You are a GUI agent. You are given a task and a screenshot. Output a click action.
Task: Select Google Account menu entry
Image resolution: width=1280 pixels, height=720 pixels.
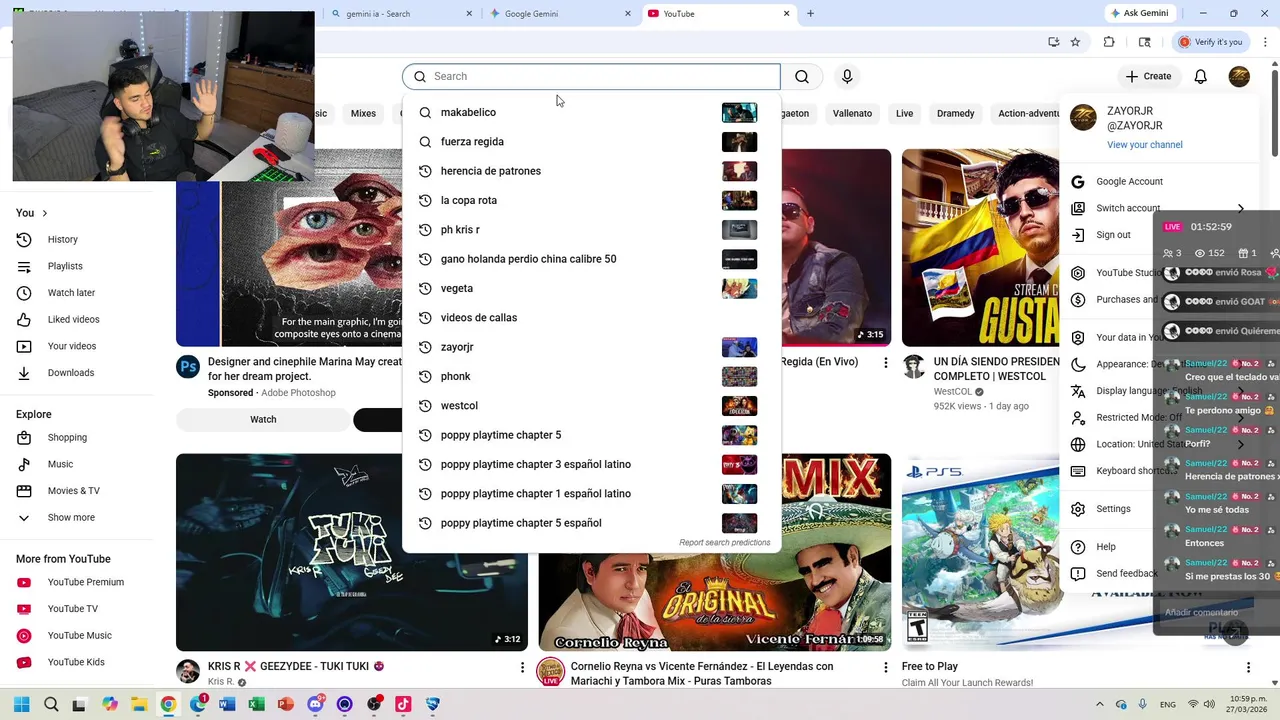[1160, 182]
